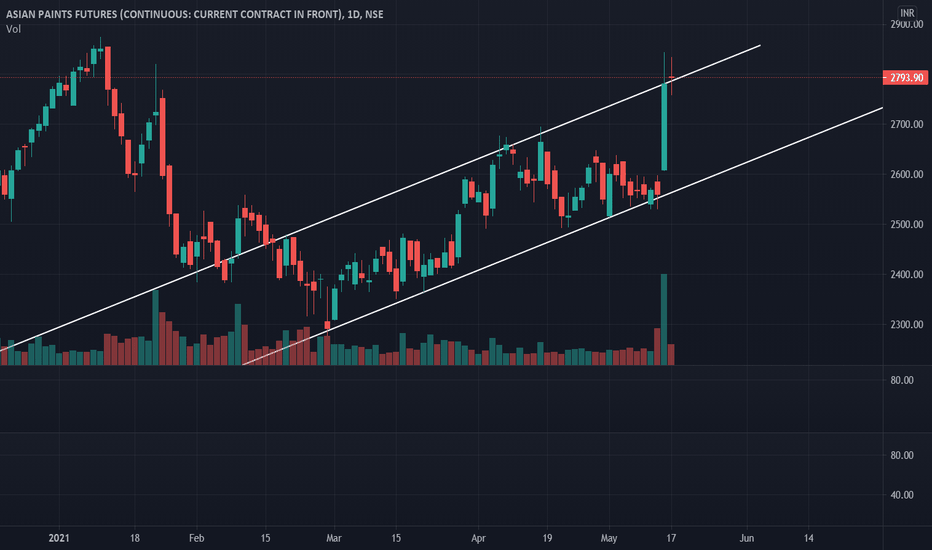Viewport: 932px width, 550px height.
Task: Select the red 2793.90 current price label
Action: tap(905, 78)
